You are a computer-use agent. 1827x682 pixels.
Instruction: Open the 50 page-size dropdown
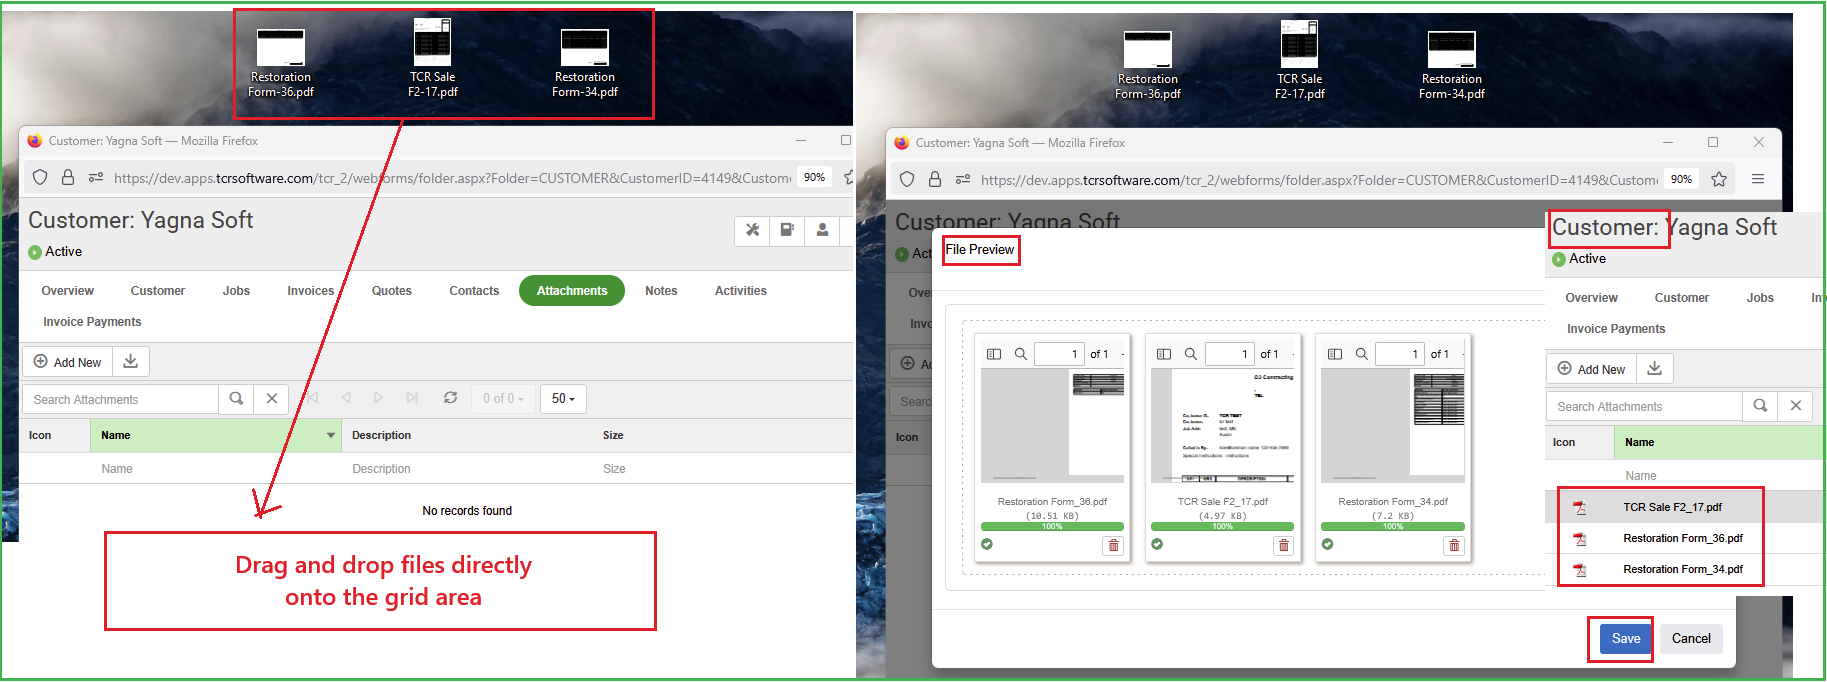point(564,398)
